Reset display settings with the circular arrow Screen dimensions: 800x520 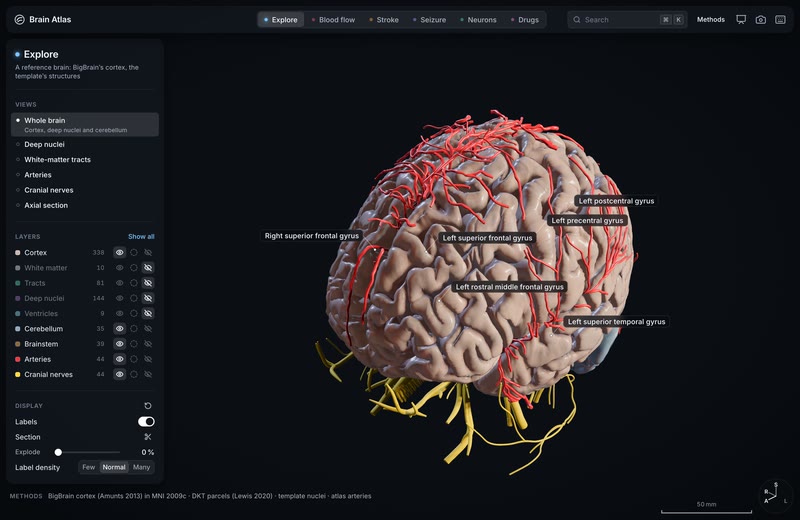[x=148, y=406]
